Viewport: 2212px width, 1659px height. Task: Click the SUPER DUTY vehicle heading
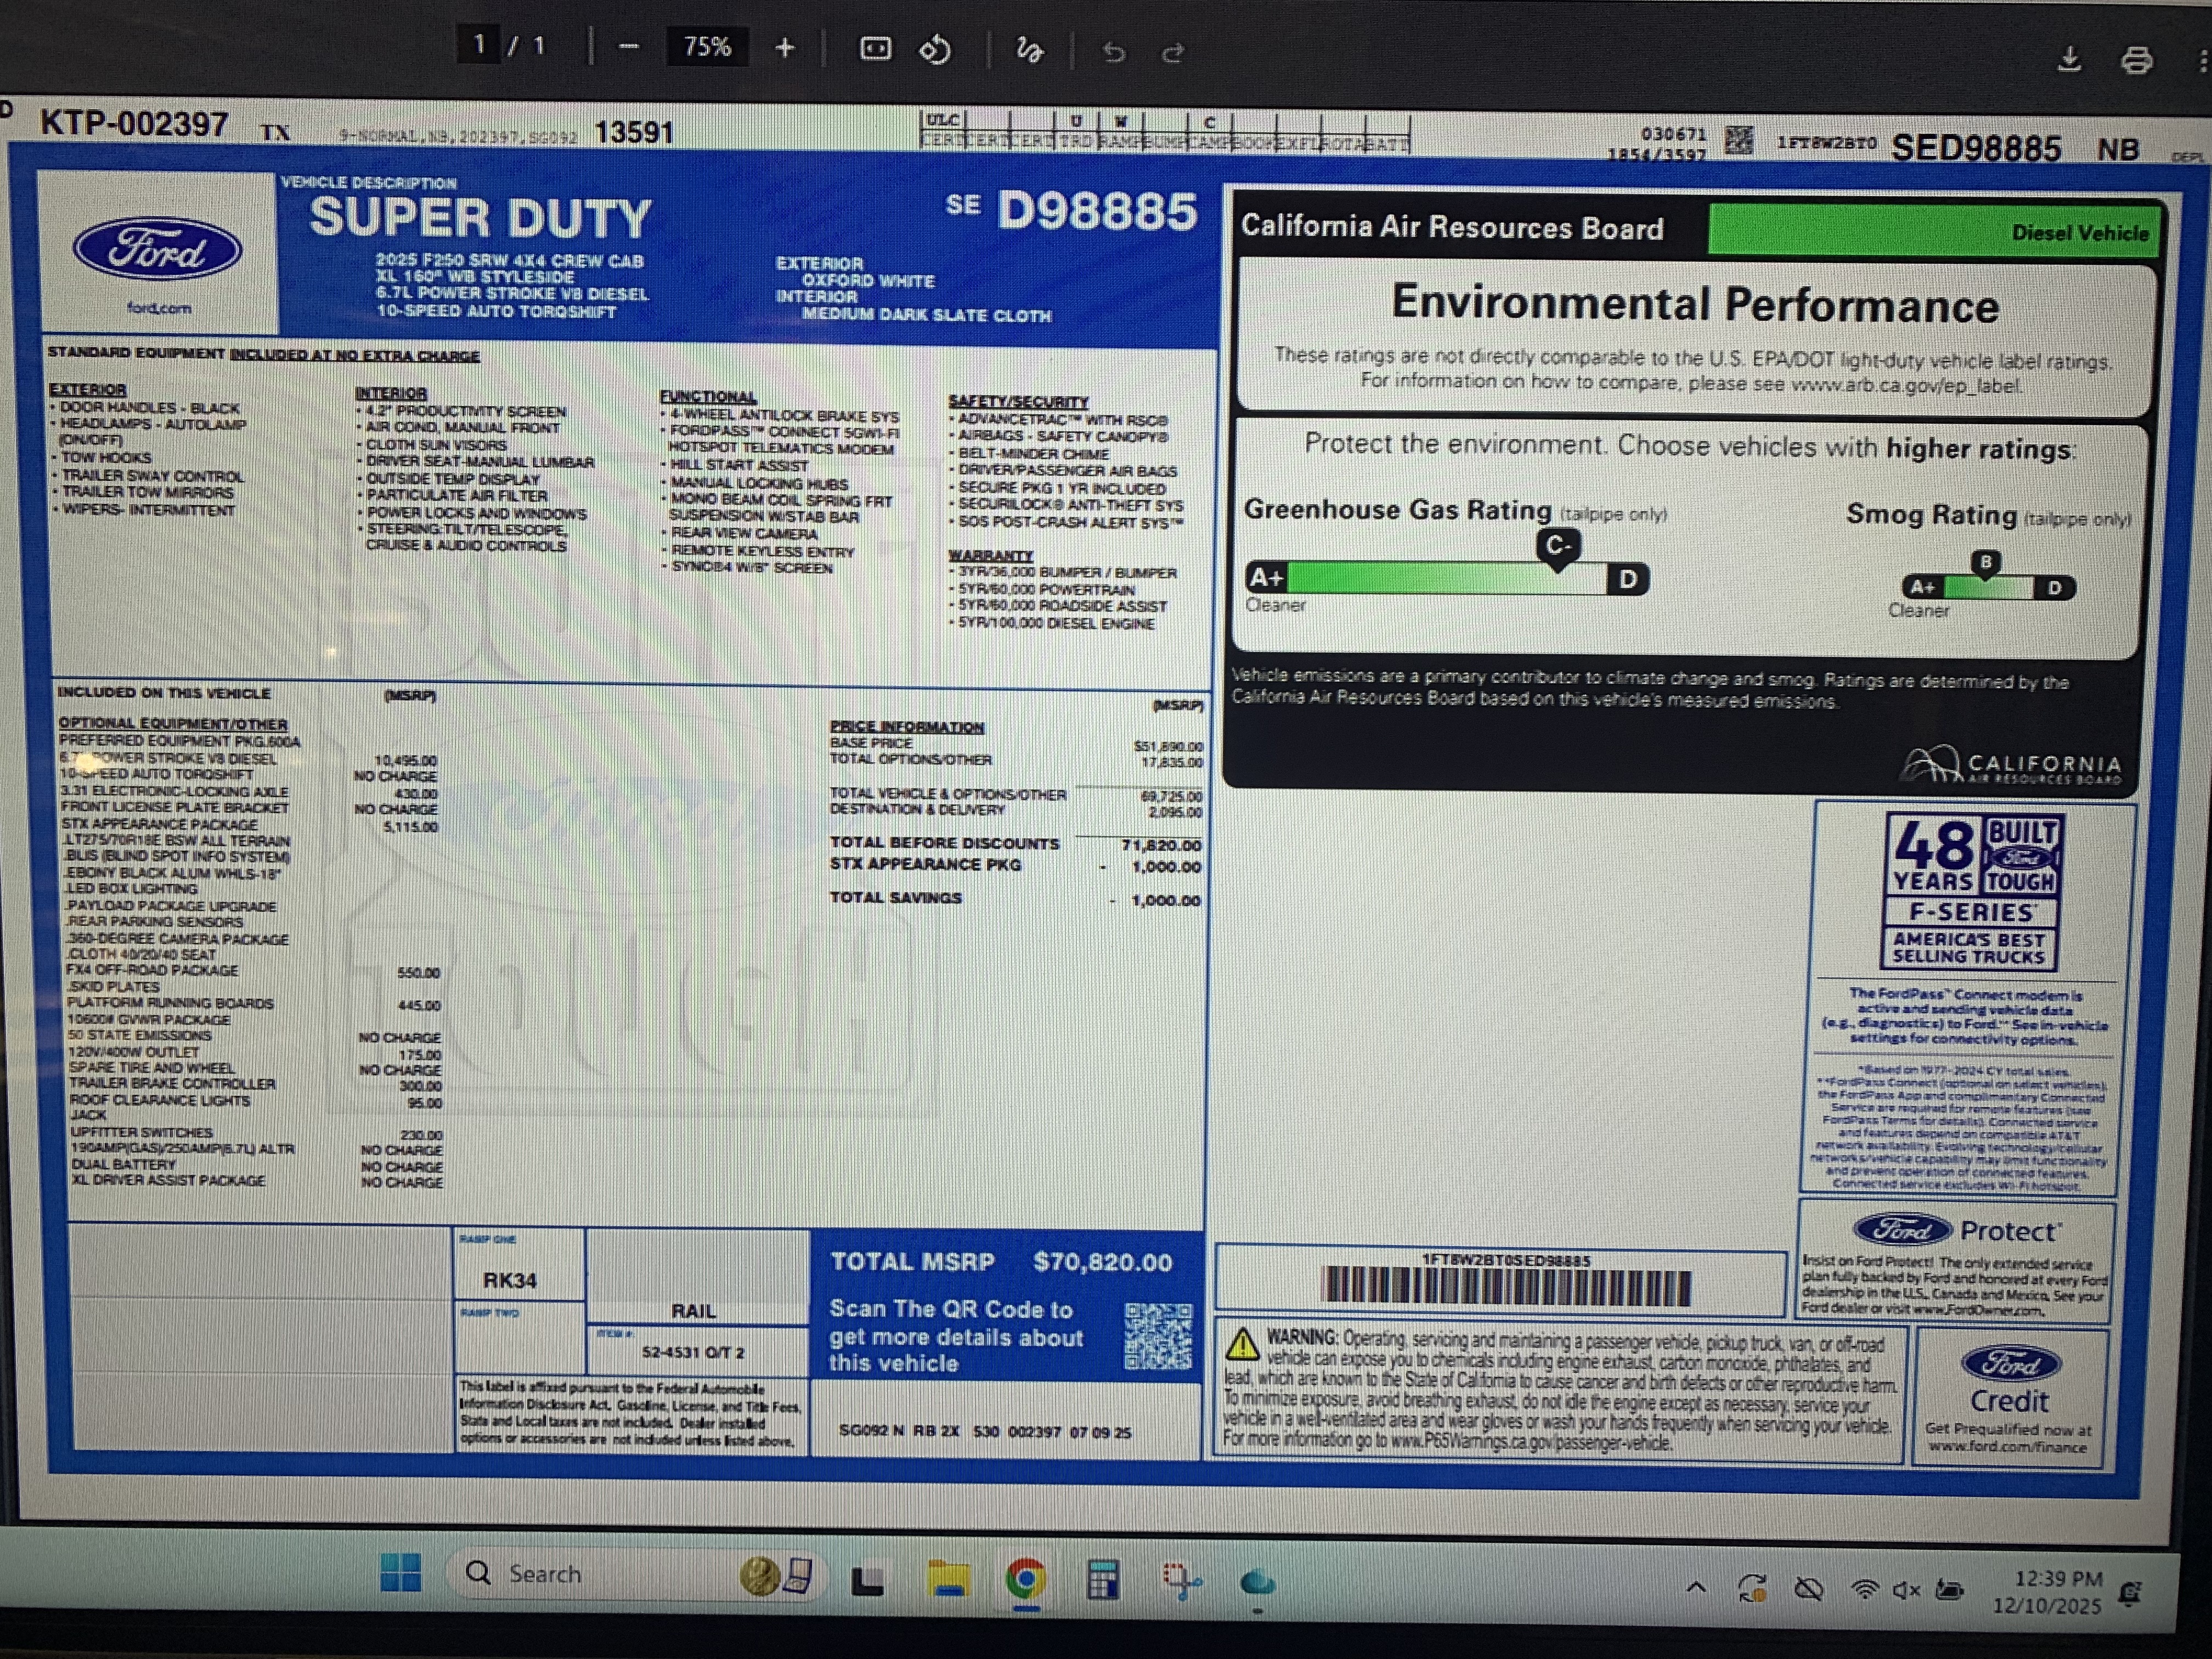480,217
